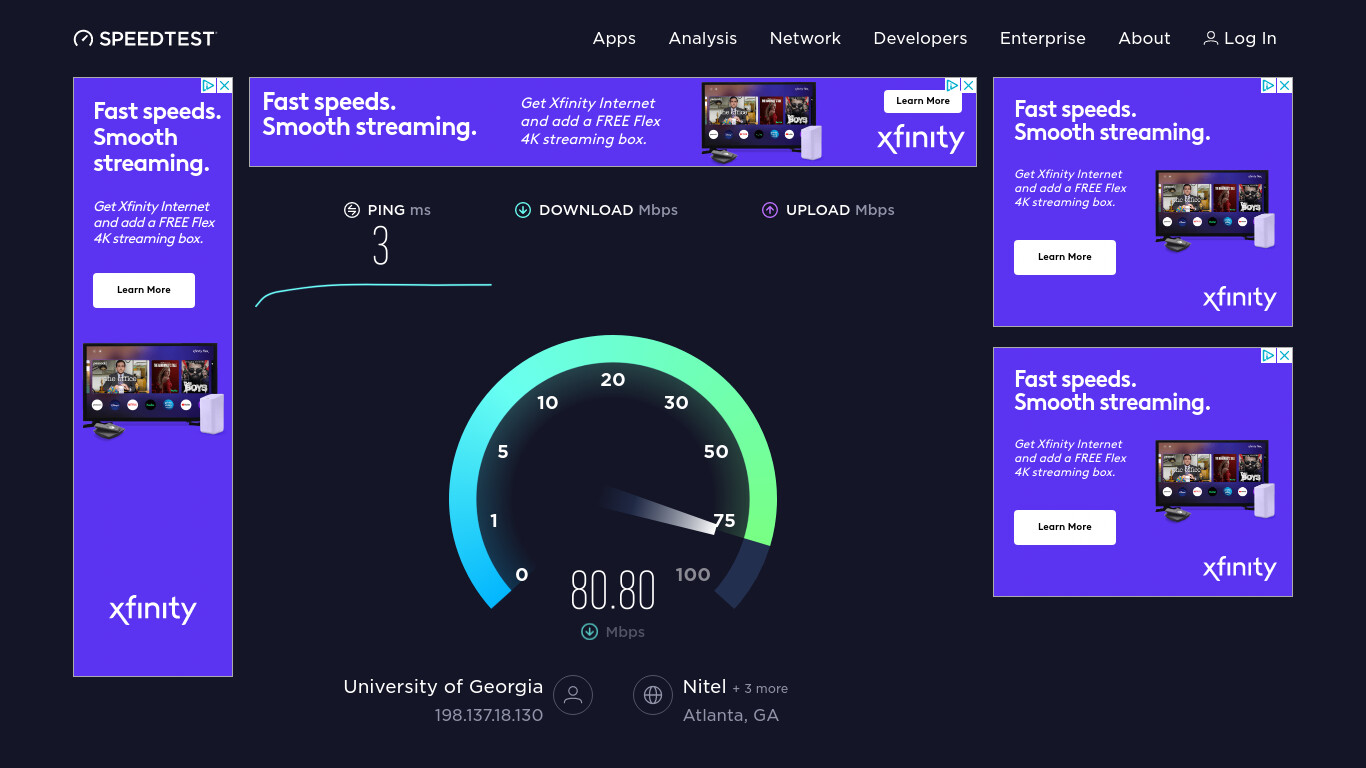Open the Enterprise menu item
This screenshot has height=768, width=1366.
point(1043,38)
